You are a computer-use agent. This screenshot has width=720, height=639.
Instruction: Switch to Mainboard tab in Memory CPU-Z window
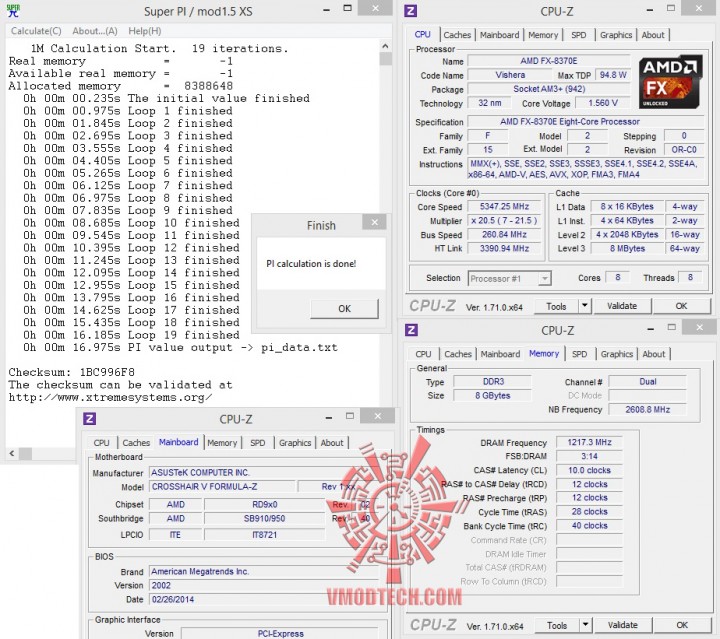(x=500, y=354)
